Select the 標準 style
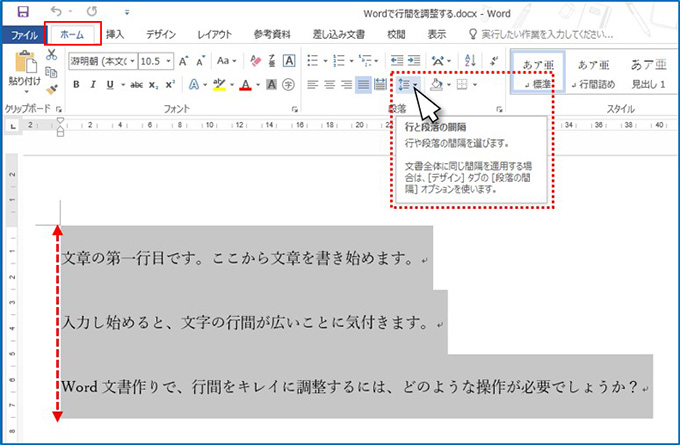Image resolution: width=680 pixels, height=445 pixels. coord(538,72)
